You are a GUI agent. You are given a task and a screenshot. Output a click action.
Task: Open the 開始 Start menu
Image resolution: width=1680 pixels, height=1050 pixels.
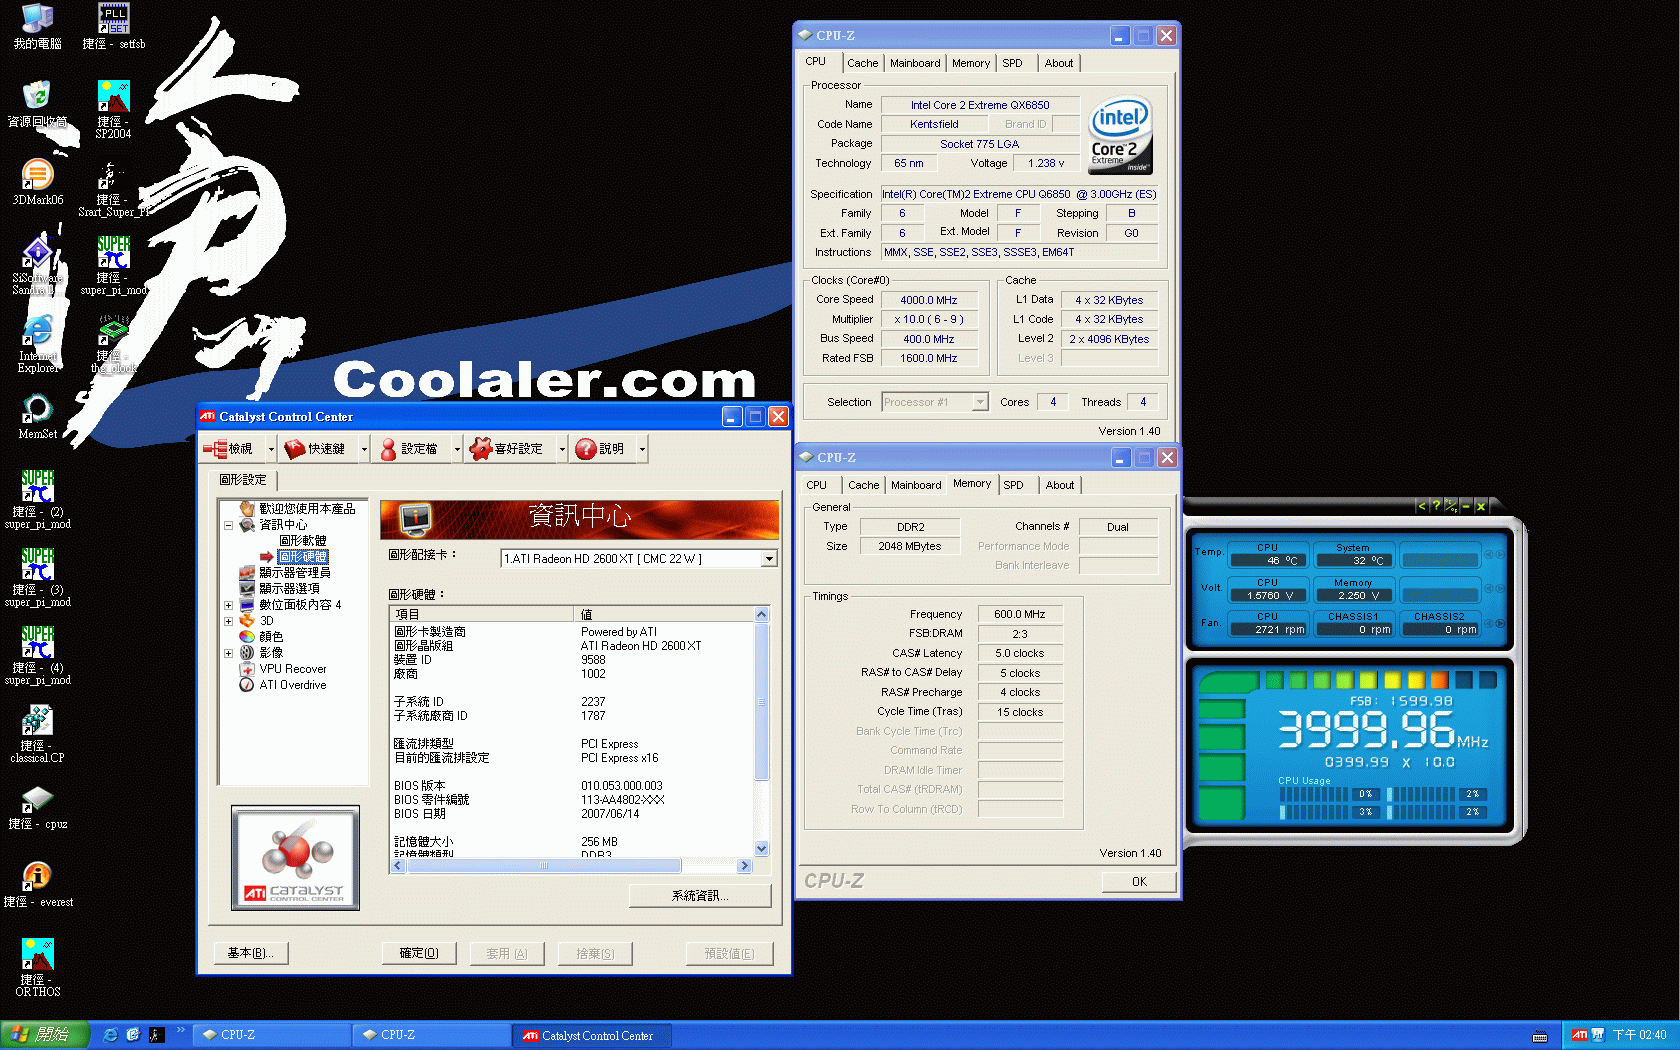(46, 1035)
